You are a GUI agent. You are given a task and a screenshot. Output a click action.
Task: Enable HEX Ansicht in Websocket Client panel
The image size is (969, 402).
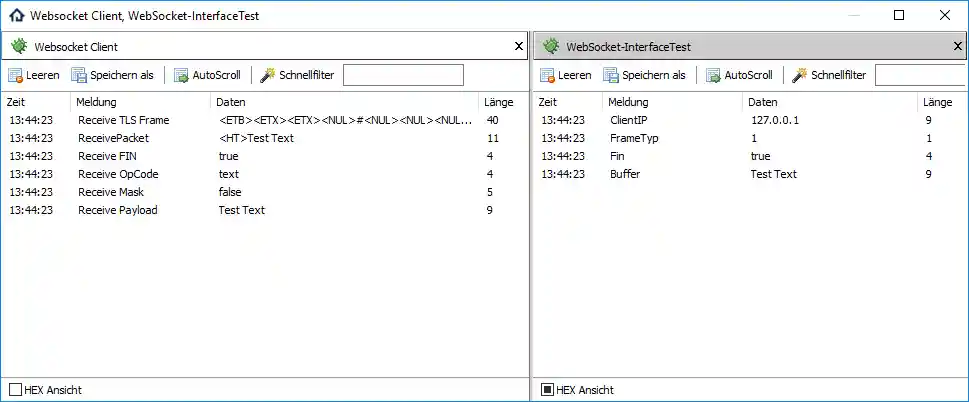(15, 390)
